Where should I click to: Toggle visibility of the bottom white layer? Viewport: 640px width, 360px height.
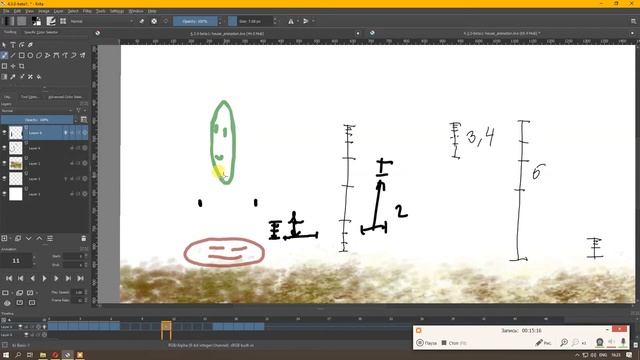click(x=4, y=194)
